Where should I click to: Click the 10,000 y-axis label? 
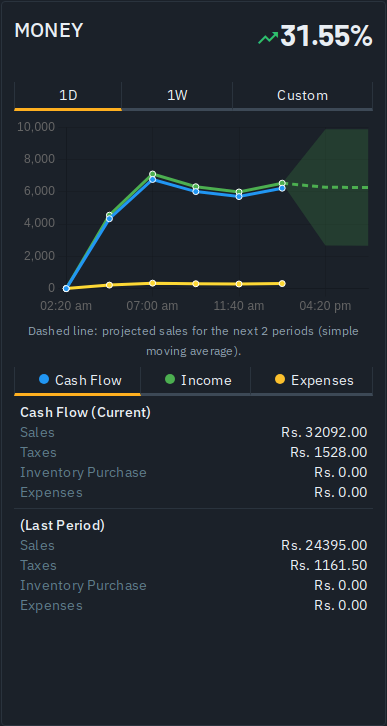36,127
